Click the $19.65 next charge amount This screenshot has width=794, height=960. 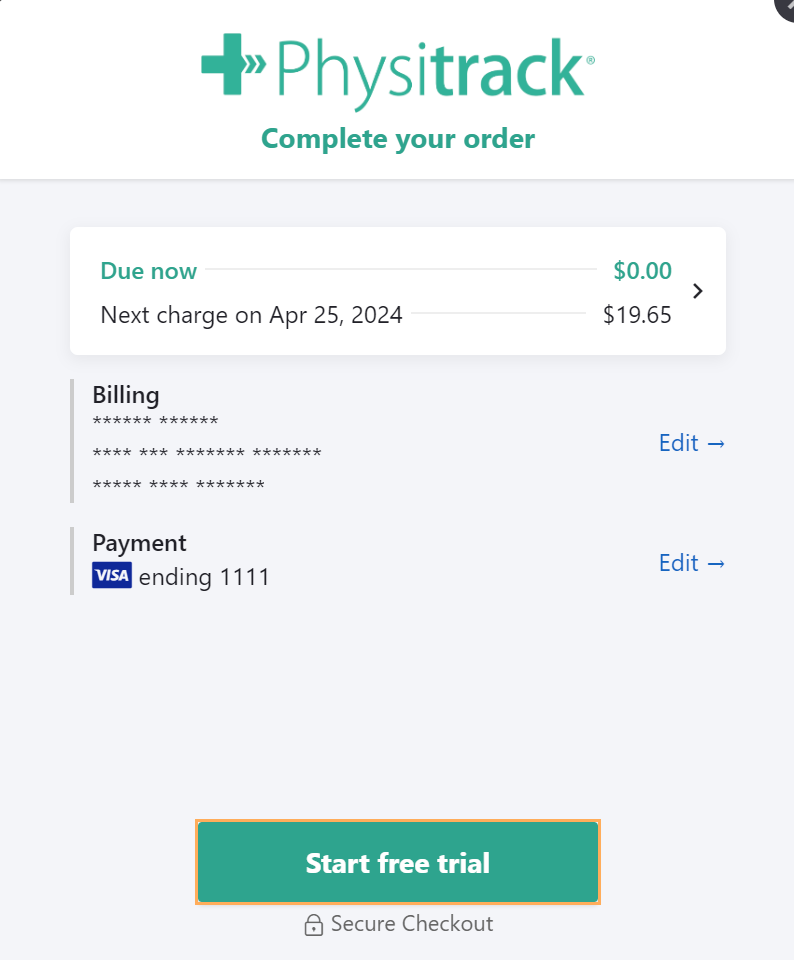tap(637, 315)
